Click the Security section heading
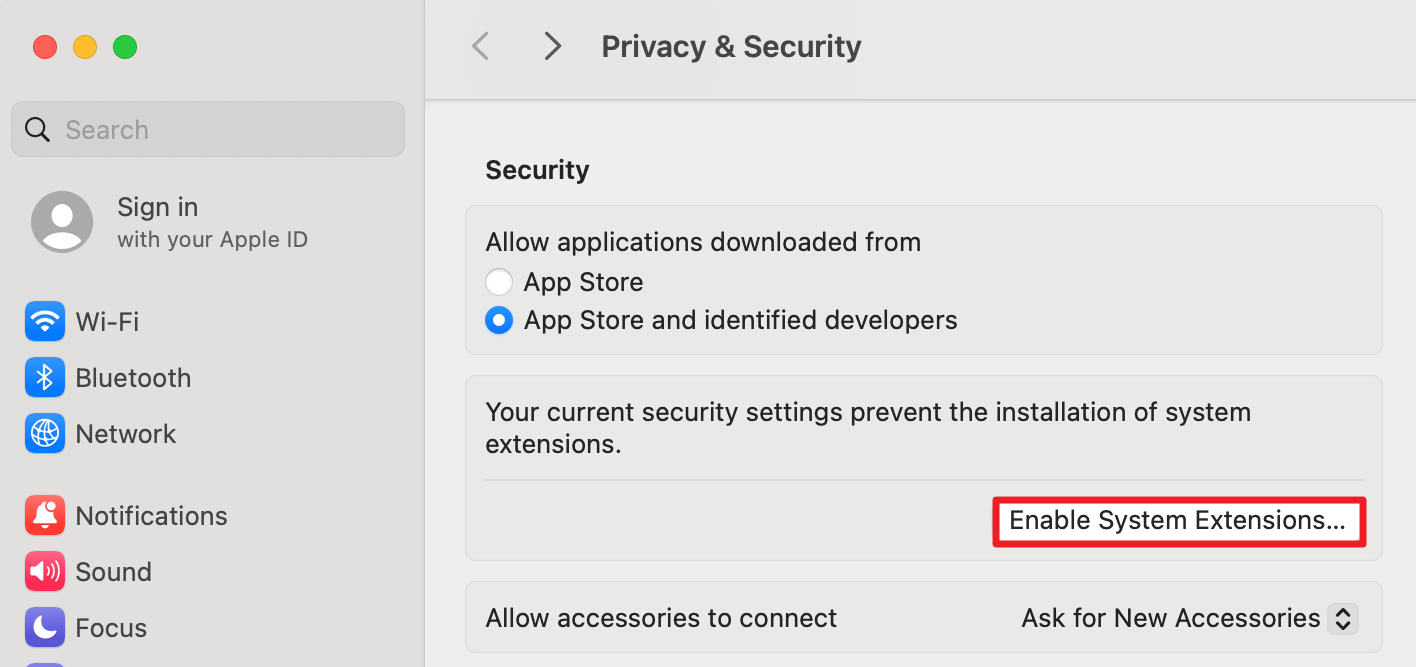1416x667 pixels. point(537,169)
